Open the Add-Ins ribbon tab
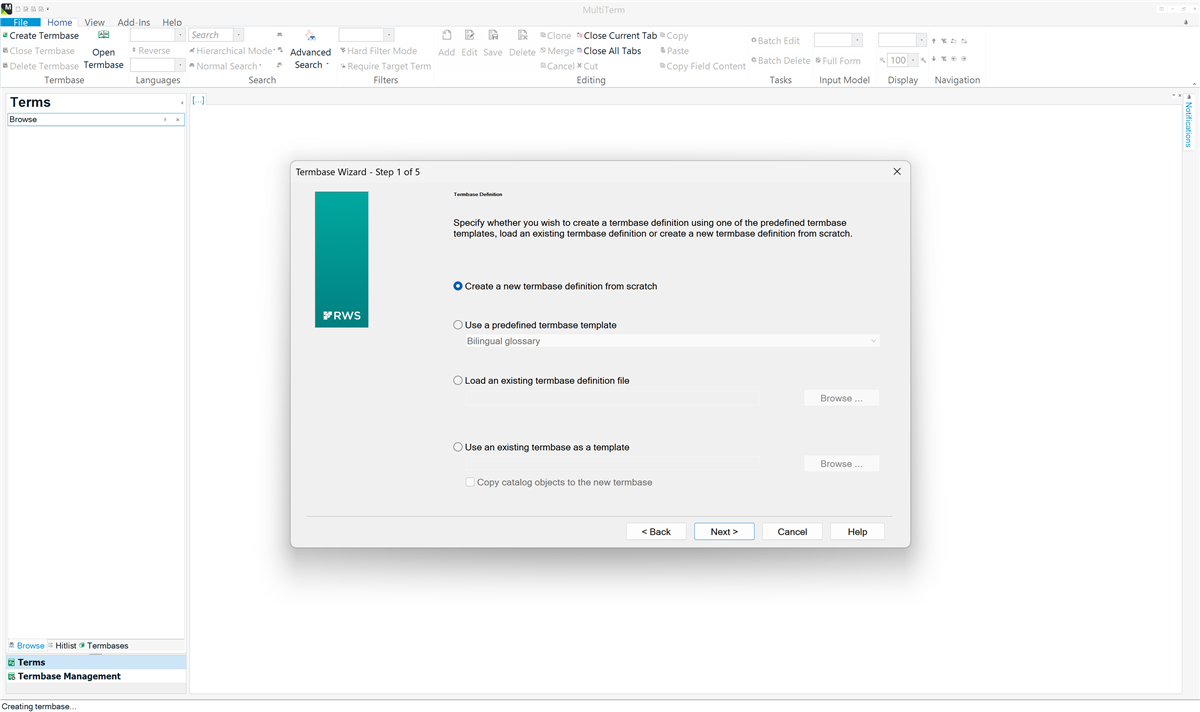Viewport: 1200px width, 712px height. coord(134,22)
